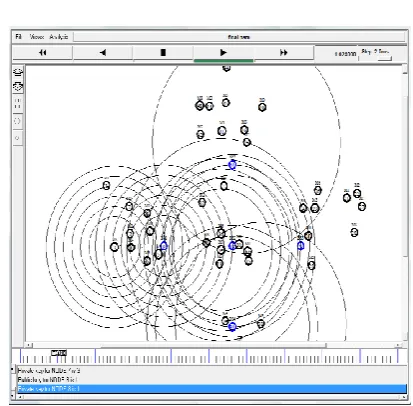
Task: Open the File menu
Action: click(18, 37)
